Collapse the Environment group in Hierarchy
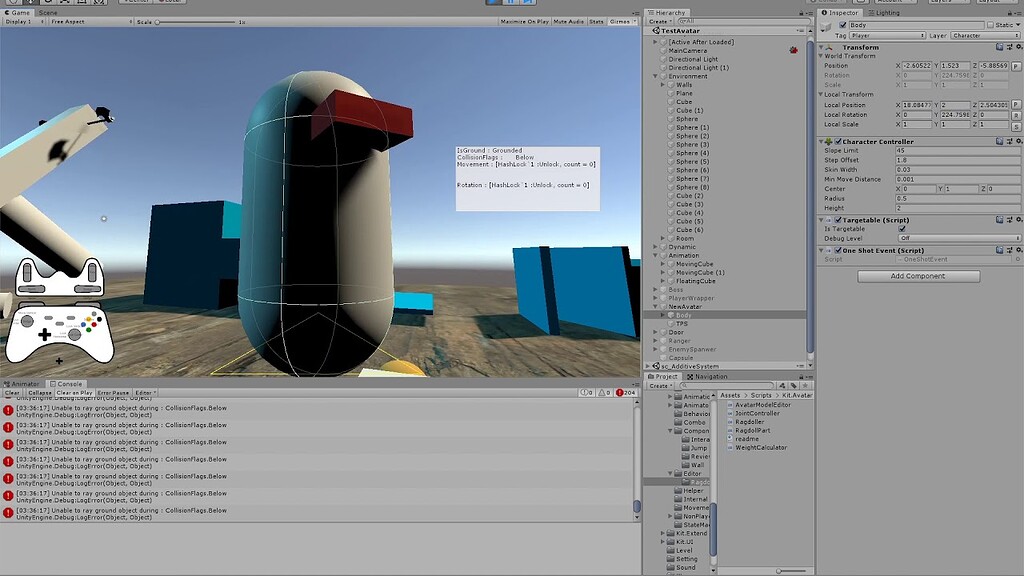Viewport: 1024px width, 576px height. coord(655,76)
